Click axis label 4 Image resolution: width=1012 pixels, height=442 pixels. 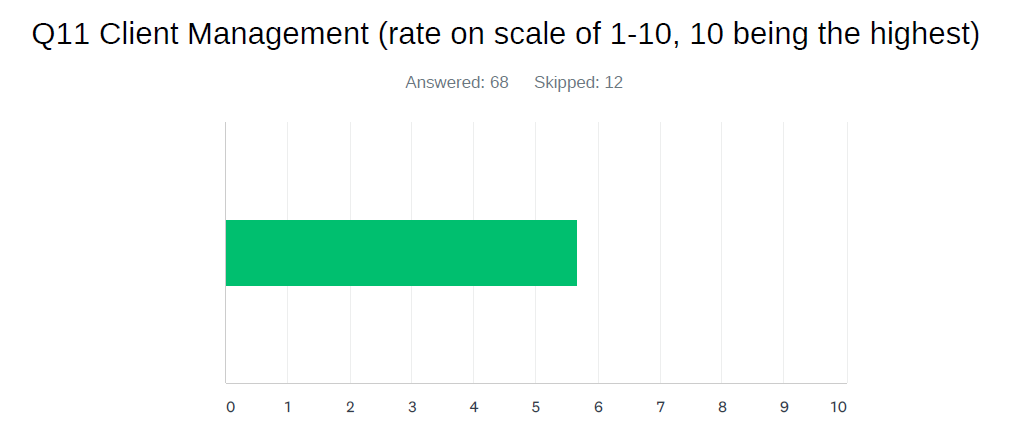point(474,407)
